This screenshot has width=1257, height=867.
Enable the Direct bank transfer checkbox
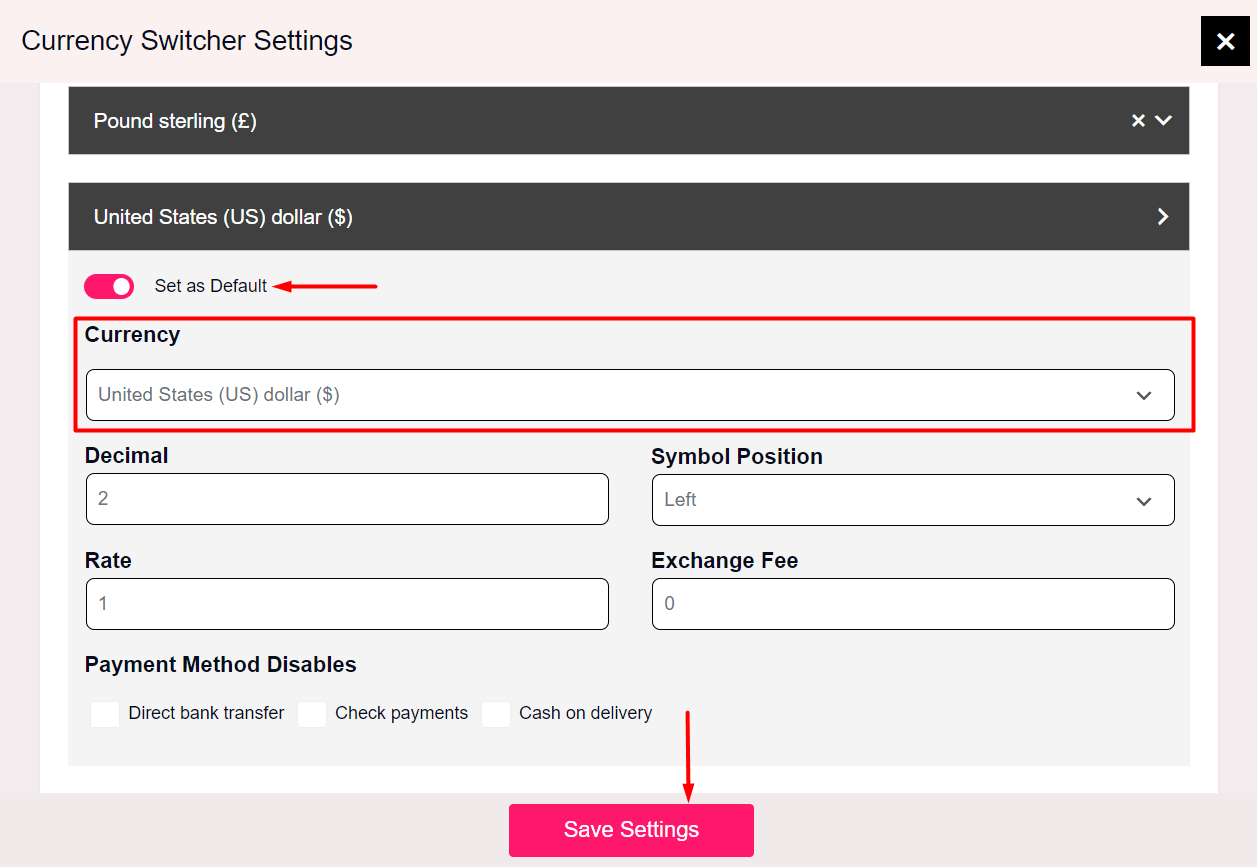(x=105, y=713)
